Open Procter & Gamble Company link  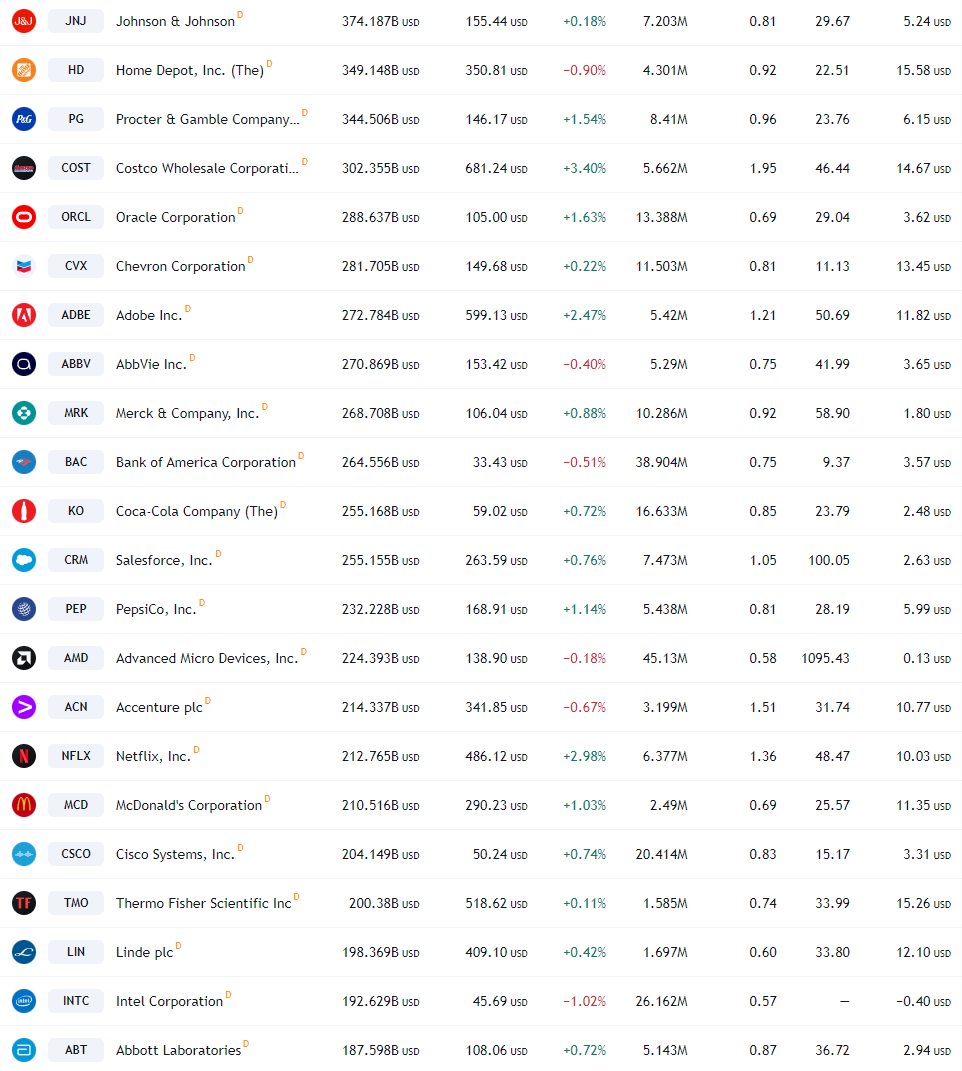tap(208, 120)
